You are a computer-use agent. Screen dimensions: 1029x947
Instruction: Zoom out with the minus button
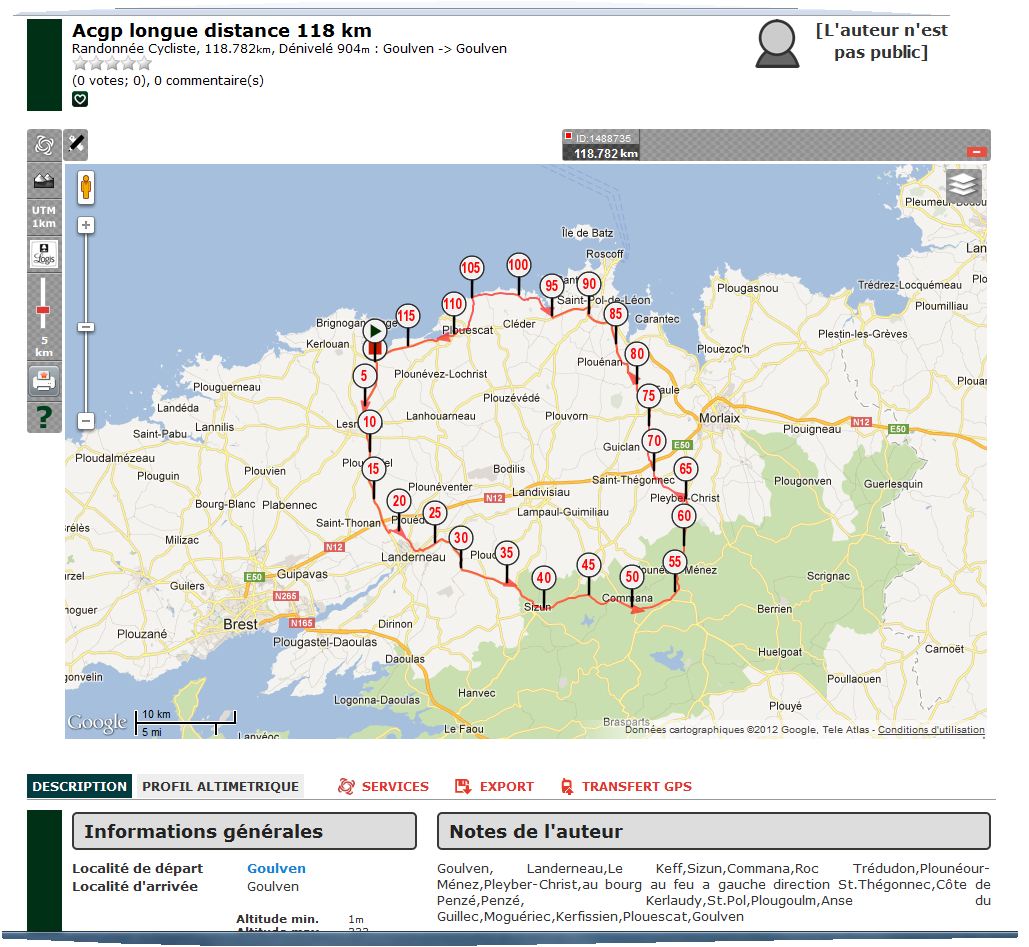tap(86, 421)
